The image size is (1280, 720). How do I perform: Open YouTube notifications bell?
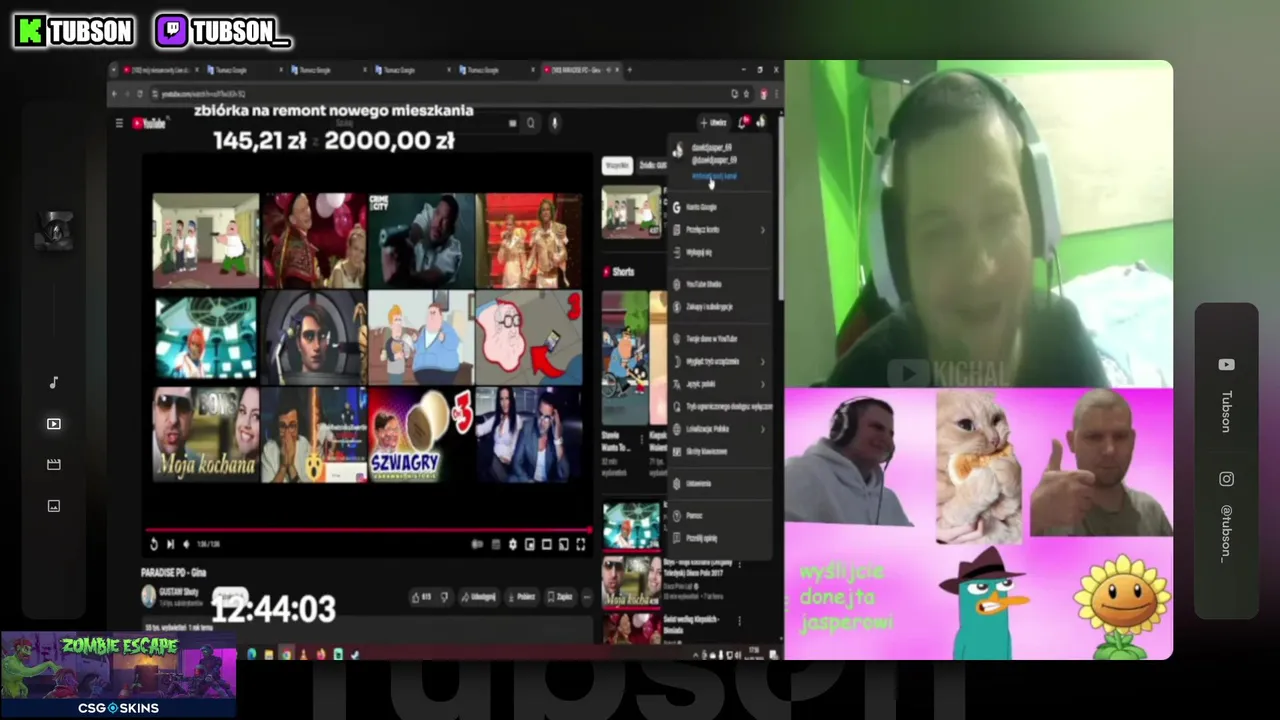743,122
